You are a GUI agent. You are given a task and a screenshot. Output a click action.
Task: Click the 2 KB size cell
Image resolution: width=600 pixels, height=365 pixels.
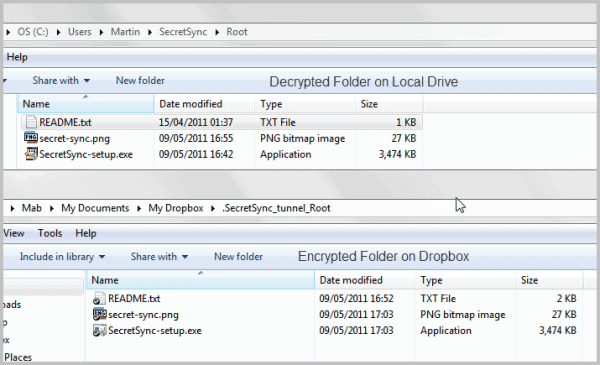(566, 299)
